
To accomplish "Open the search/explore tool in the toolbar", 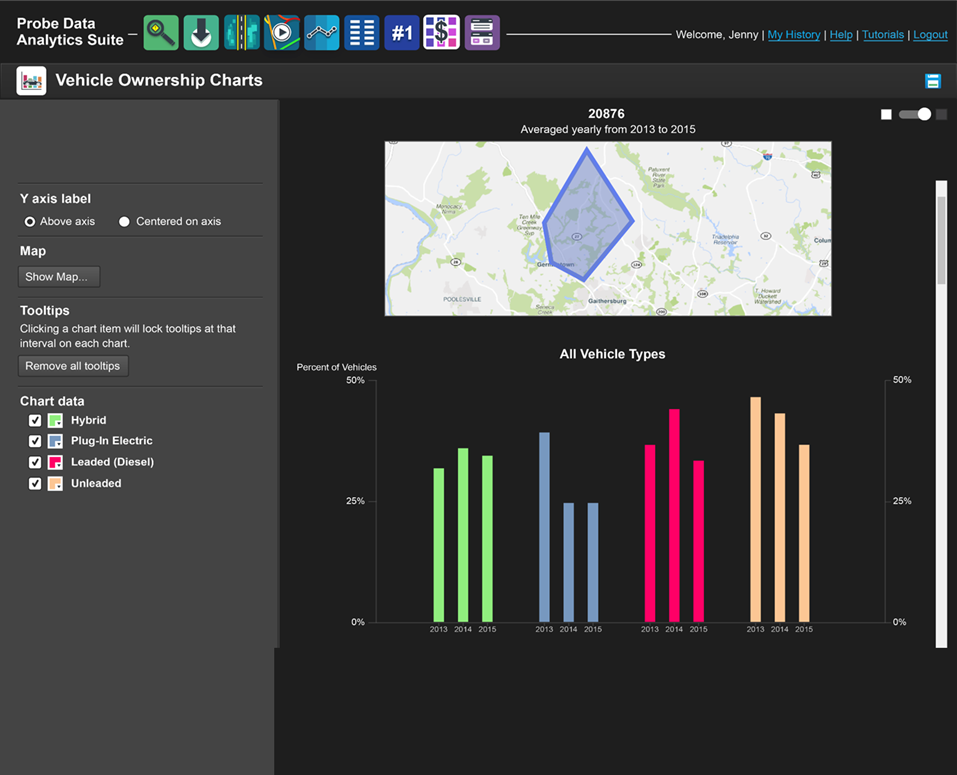I will (x=160, y=32).
